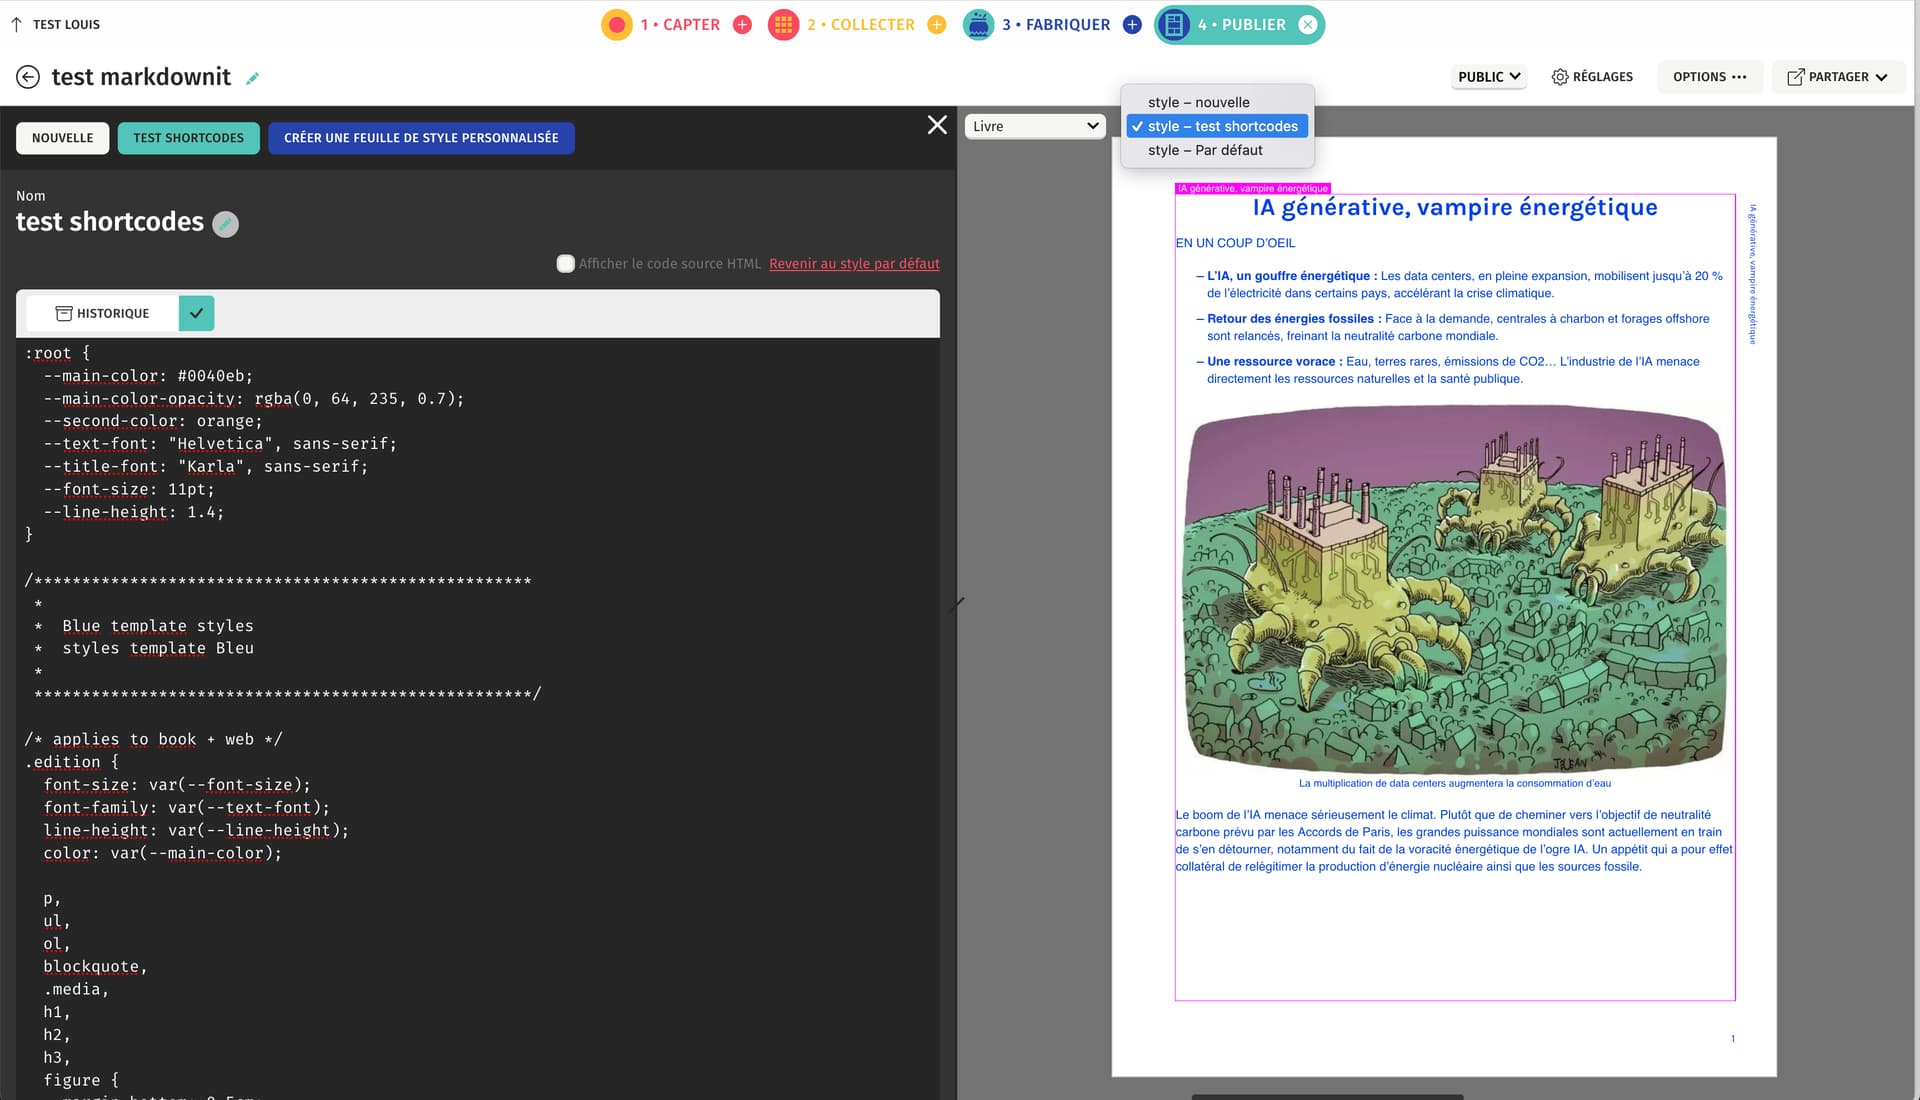Click the up arrow beside TEST LOUIS

click(x=17, y=24)
